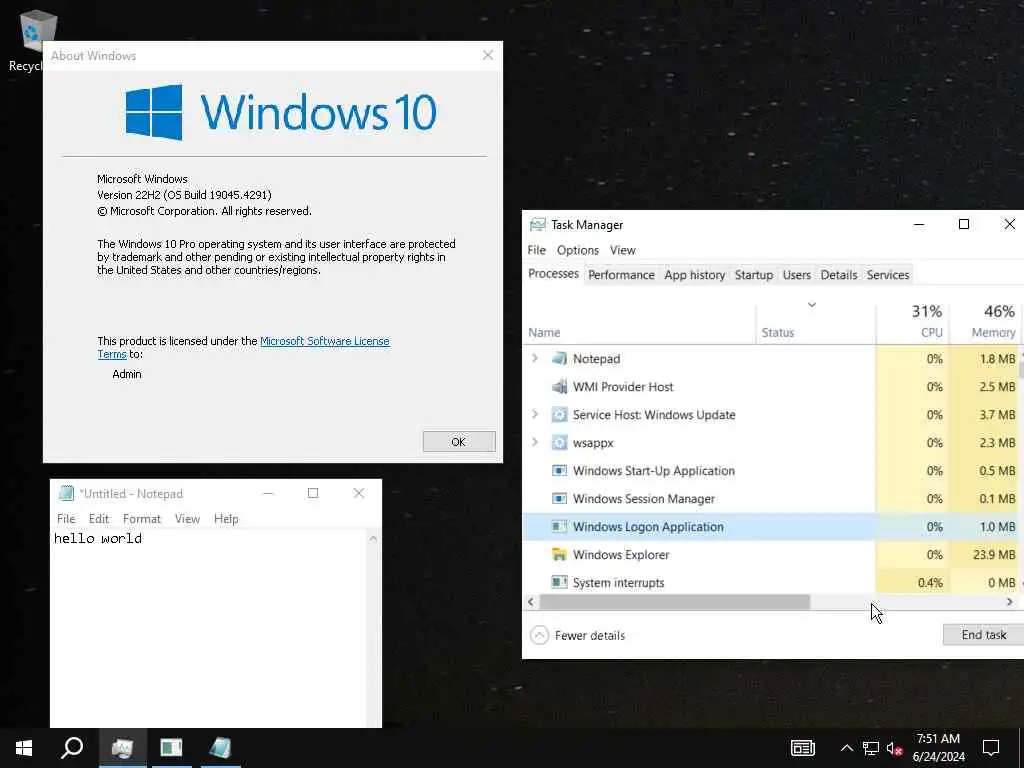
Task: Click the Notepad title bar icon
Action: point(66,493)
